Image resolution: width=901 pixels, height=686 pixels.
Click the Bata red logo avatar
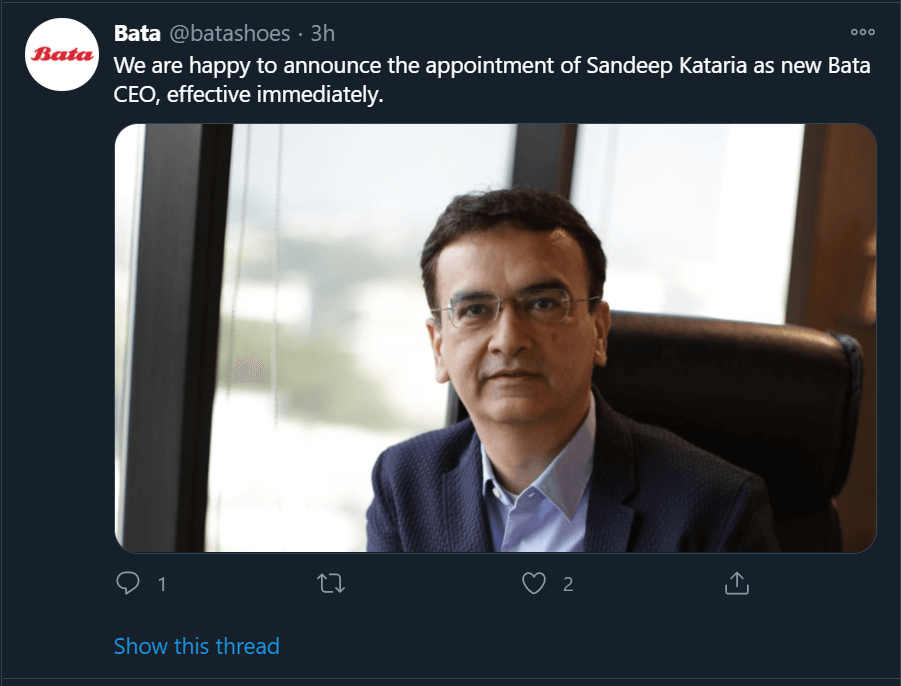pyautogui.click(x=61, y=54)
